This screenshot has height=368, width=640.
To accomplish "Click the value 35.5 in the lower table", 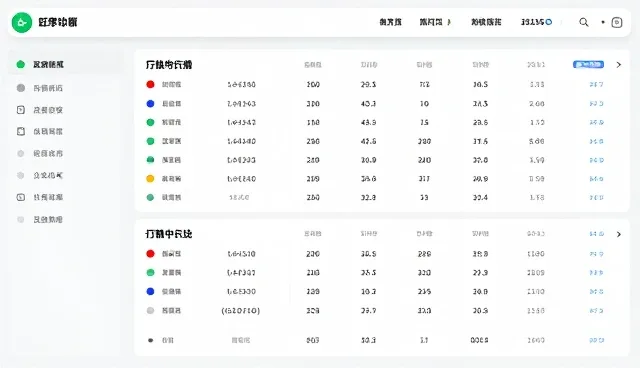I will pyautogui.click(x=368, y=273).
